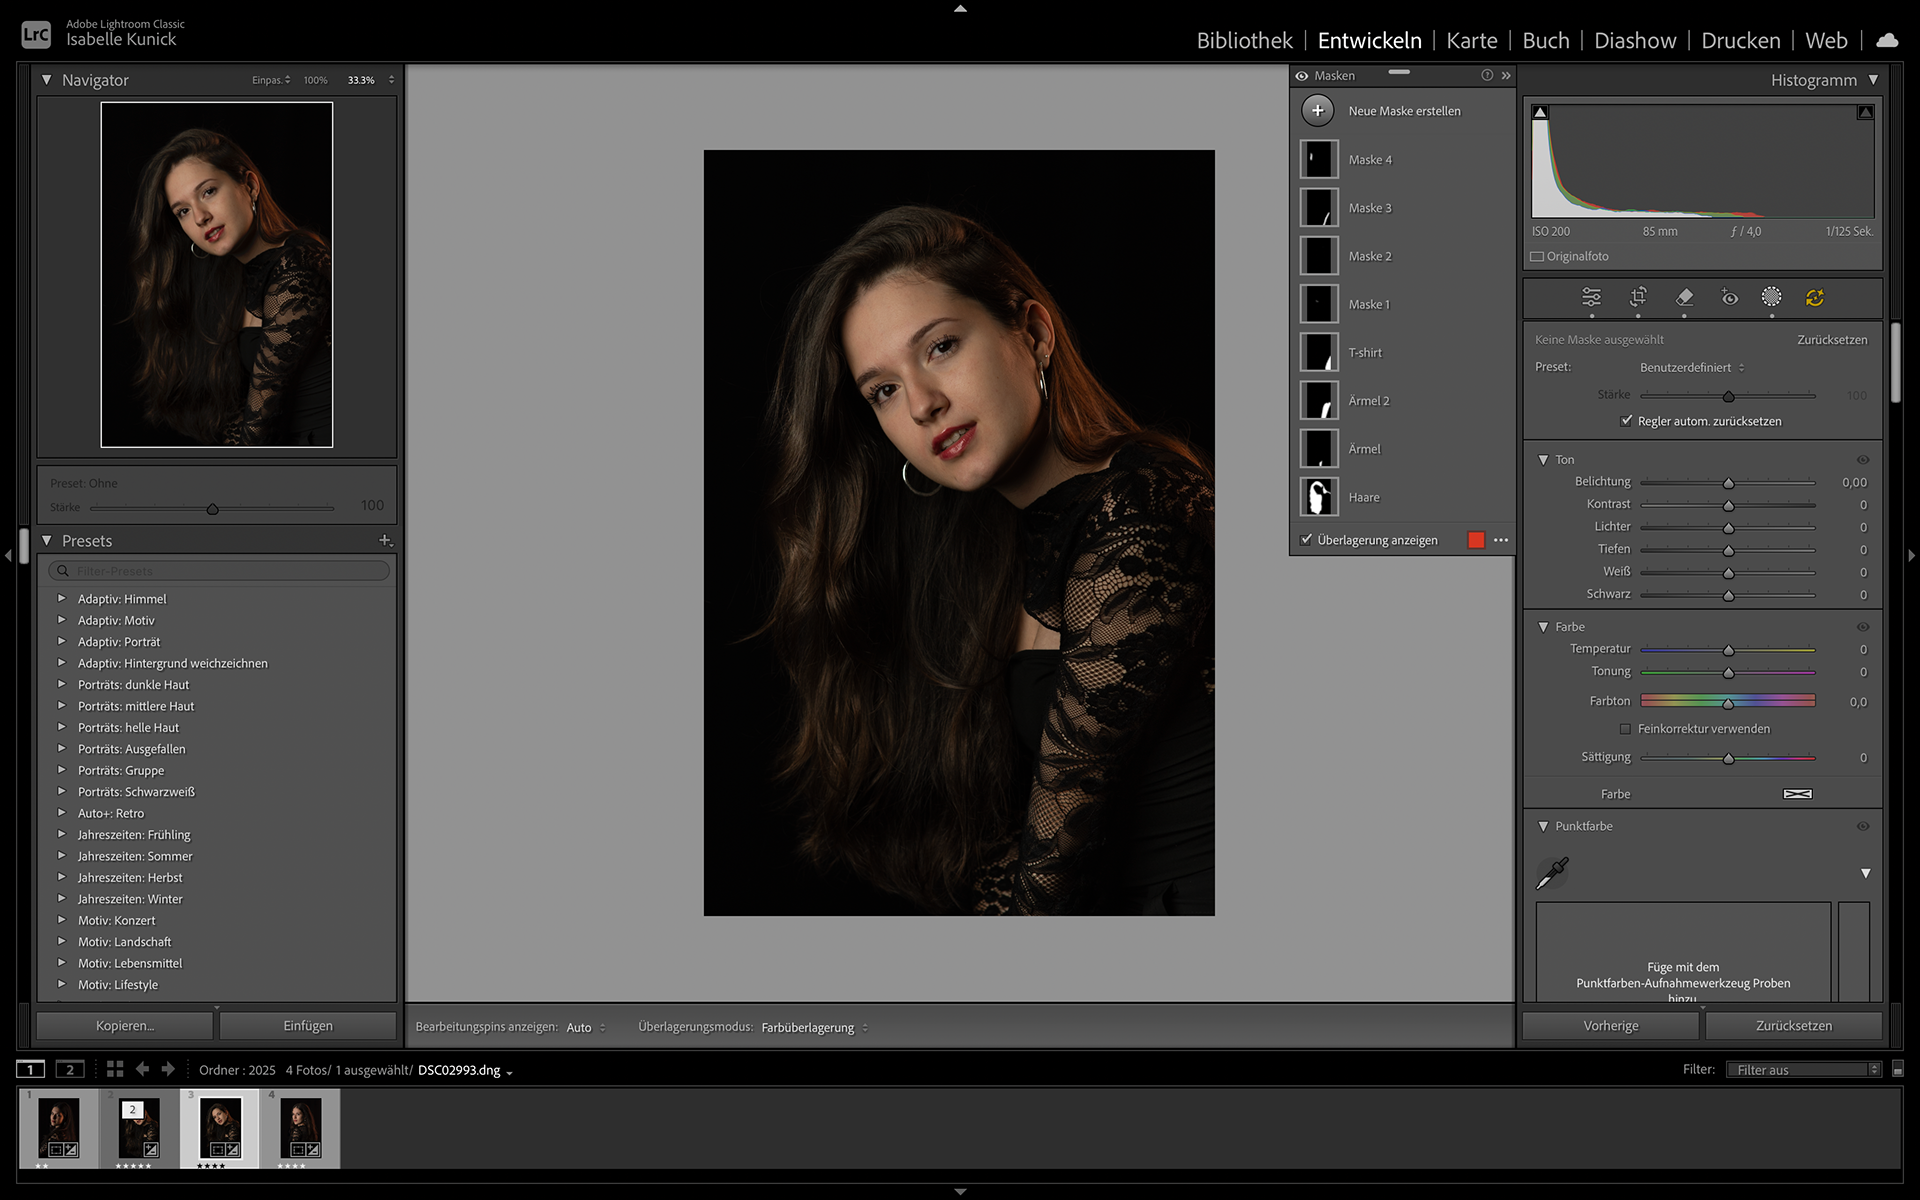Select the crop and rotate tool
The width and height of the screenshot is (1920, 1200).
coord(1638,297)
